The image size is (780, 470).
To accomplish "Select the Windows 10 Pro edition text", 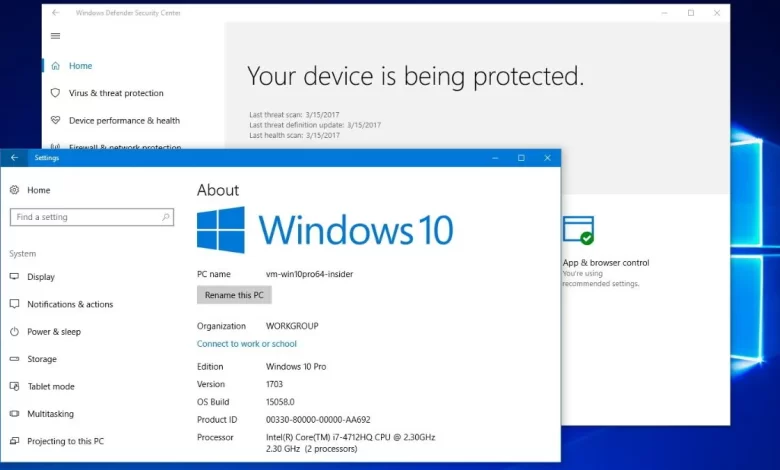I will click(296, 367).
